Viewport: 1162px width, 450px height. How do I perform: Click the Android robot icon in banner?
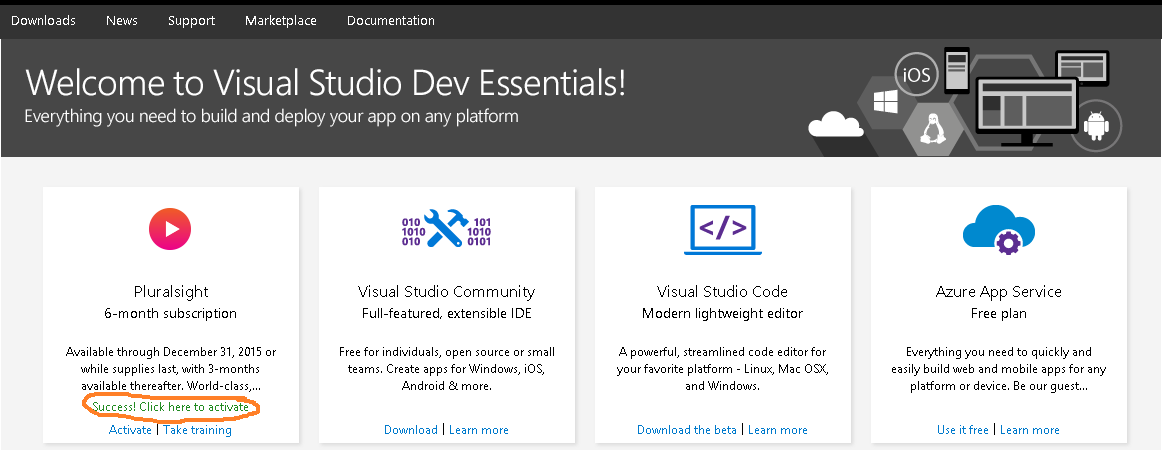tap(1096, 125)
